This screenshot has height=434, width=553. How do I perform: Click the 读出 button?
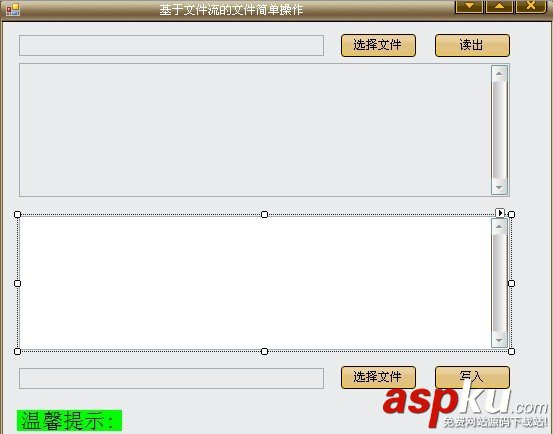tap(472, 45)
